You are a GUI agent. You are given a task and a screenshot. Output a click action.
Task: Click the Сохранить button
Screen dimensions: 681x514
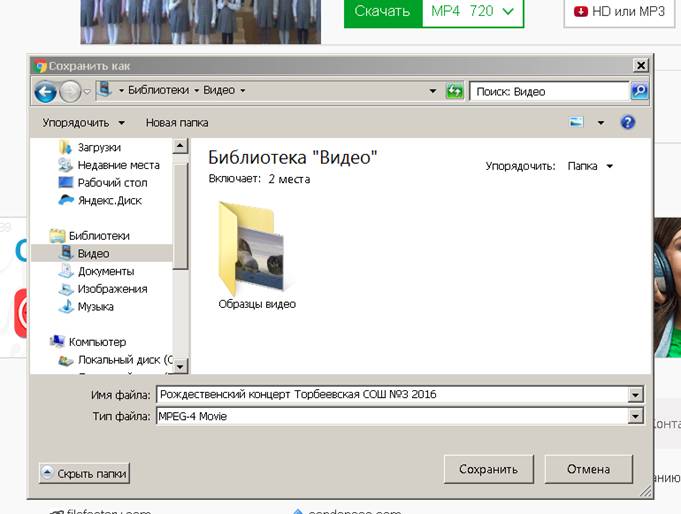point(489,469)
